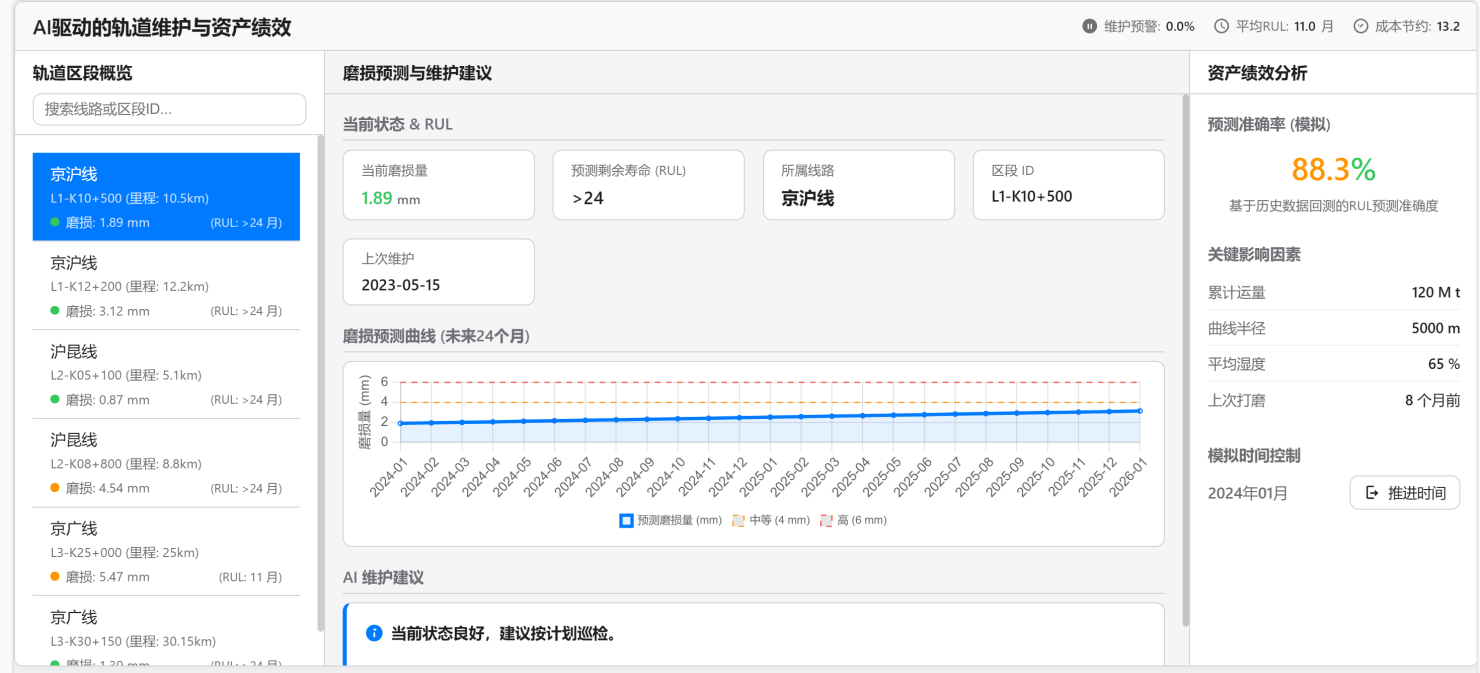Image resolution: width=1480 pixels, height=673 pixels.
Task: Click the 平均湿度 65 % row
Action: coord(1334,364)
